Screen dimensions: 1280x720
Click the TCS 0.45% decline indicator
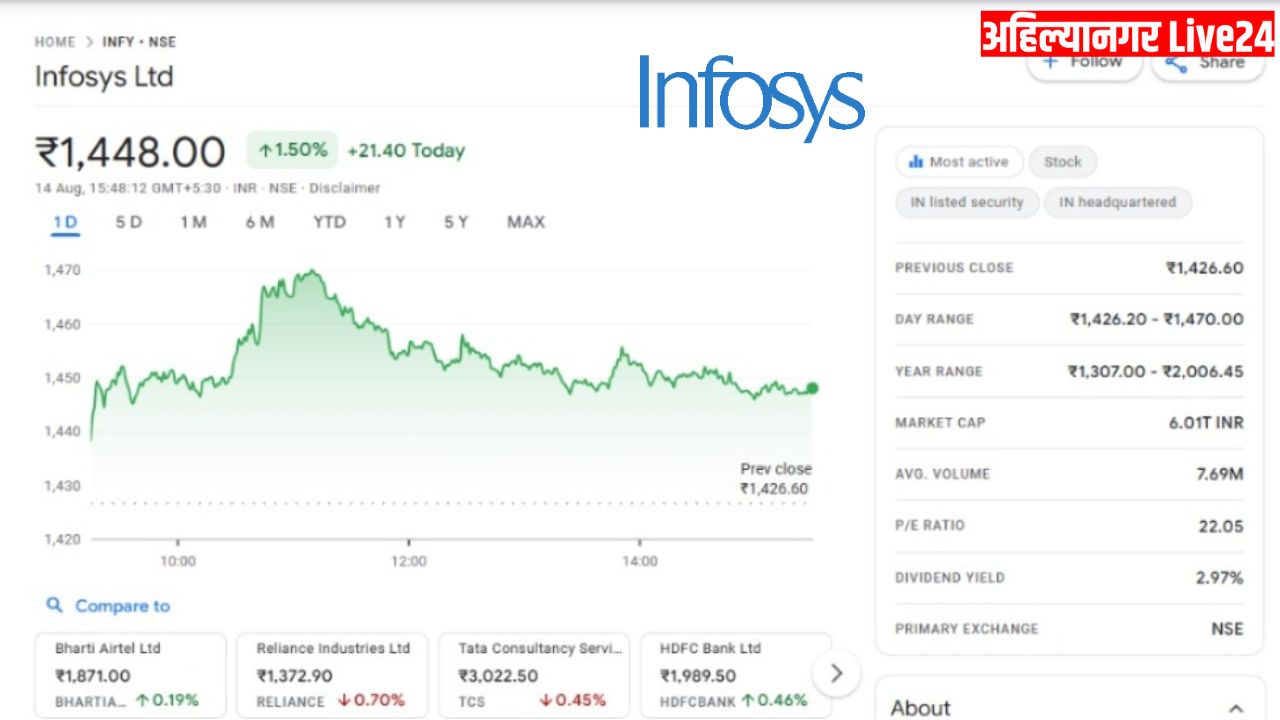pos(573,700)
